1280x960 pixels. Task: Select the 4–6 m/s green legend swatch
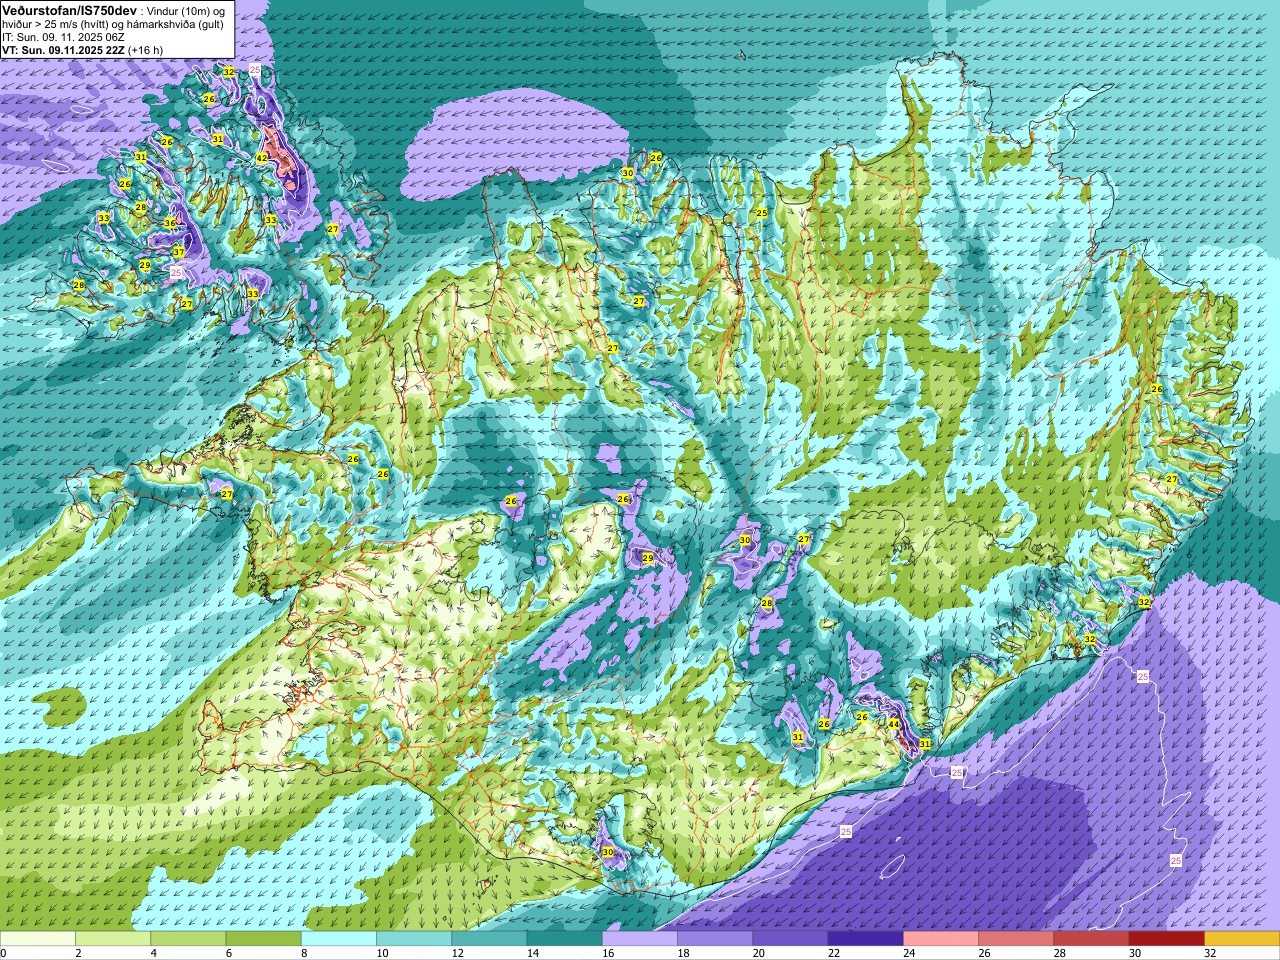188,939
